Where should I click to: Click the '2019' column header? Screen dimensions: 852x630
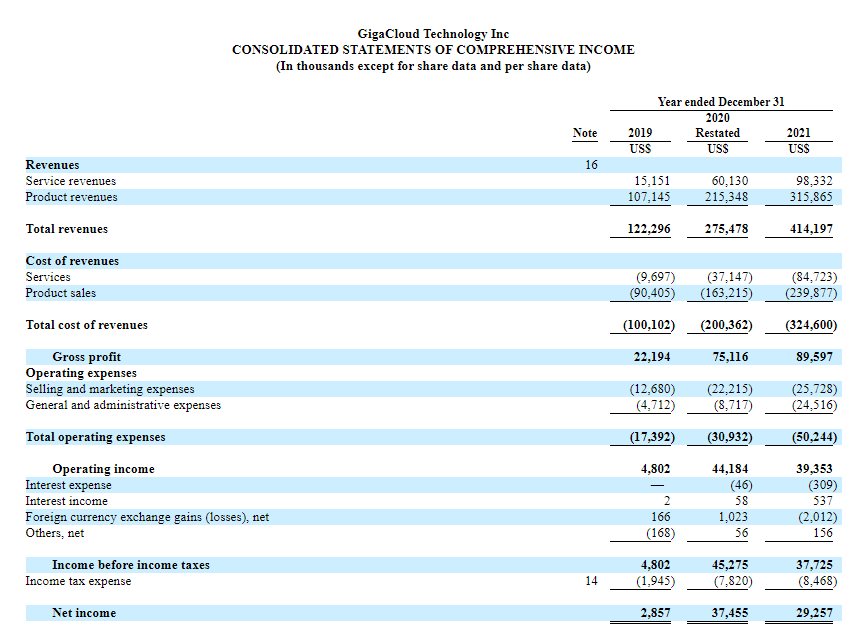pyautogui.click(x=640, y=133)
